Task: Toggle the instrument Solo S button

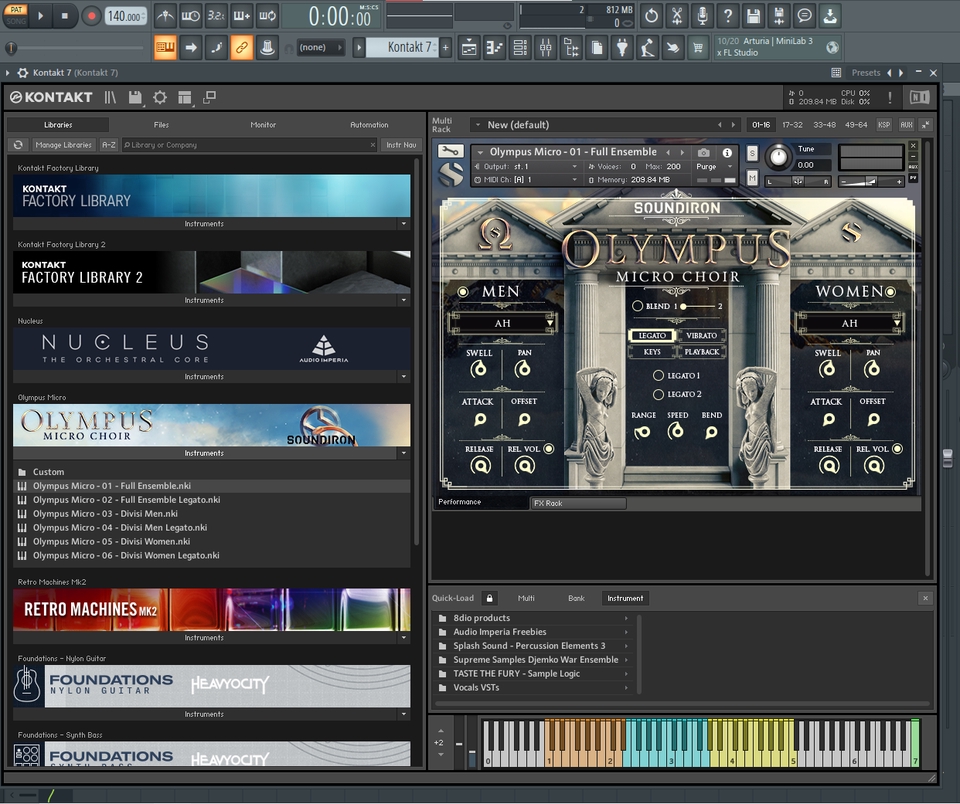Action: pos(752,153)
